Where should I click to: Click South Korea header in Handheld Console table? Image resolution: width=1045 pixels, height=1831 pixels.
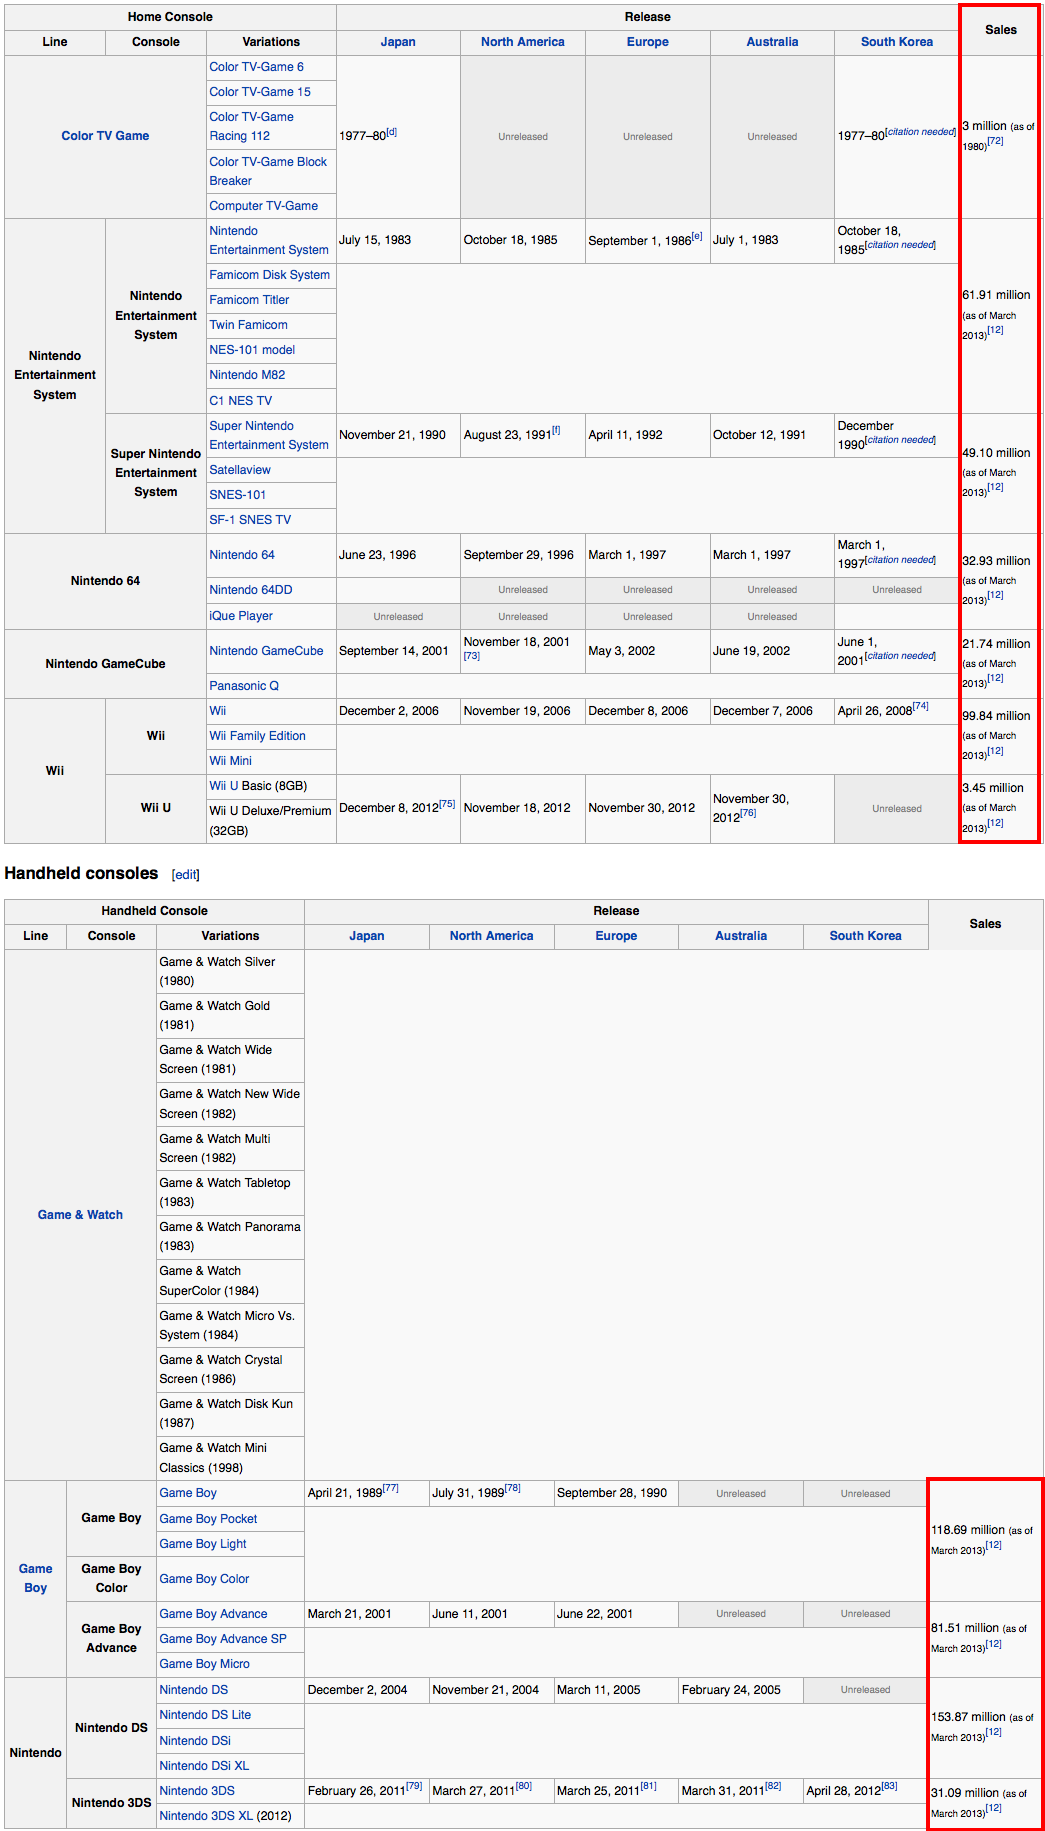(866, 936)
